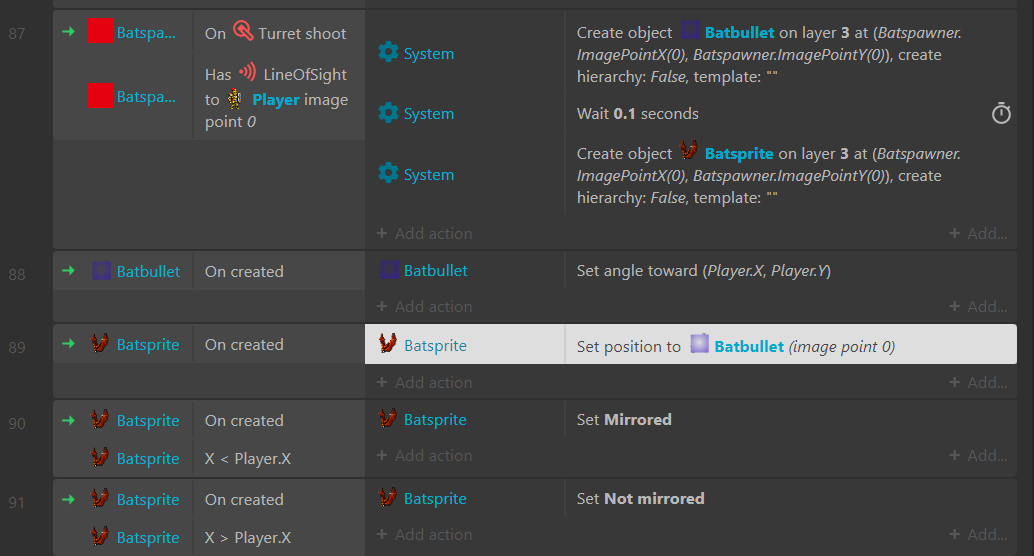Image resolution: width=1034 pixels, height=556 pixels.
Task: Click the Player sprite icon in the LineOfSight condition
Action: 235,99
